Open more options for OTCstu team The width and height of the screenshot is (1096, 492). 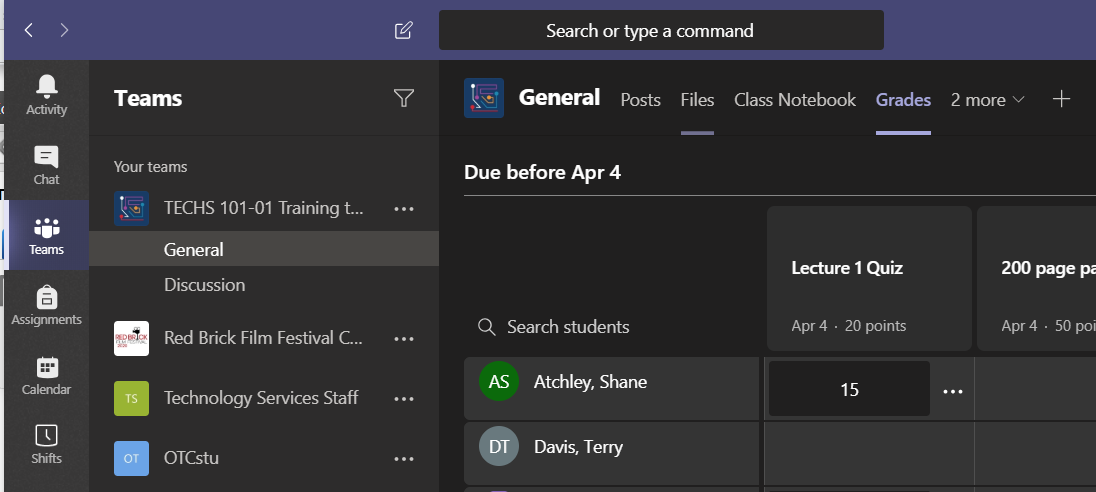click(x=404, y=458)
